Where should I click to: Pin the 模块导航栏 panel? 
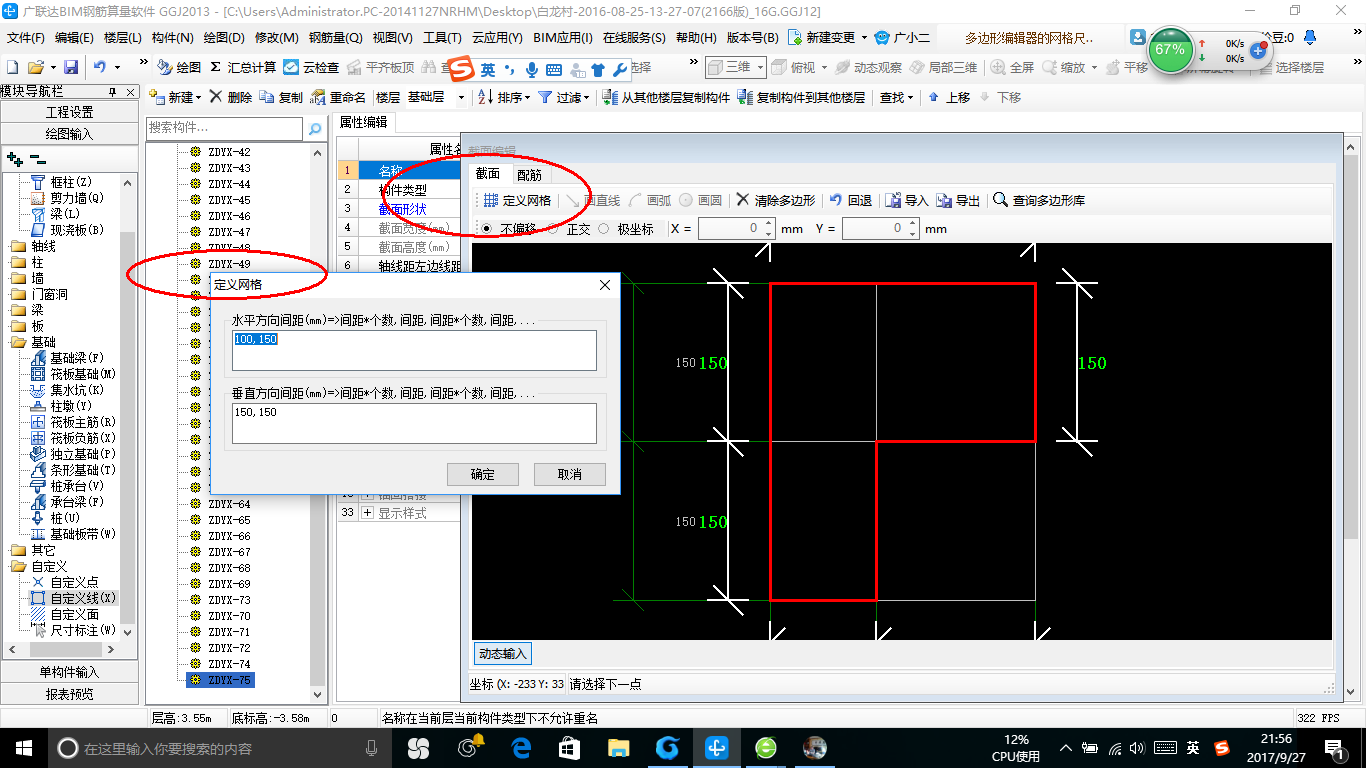[112, 92]
